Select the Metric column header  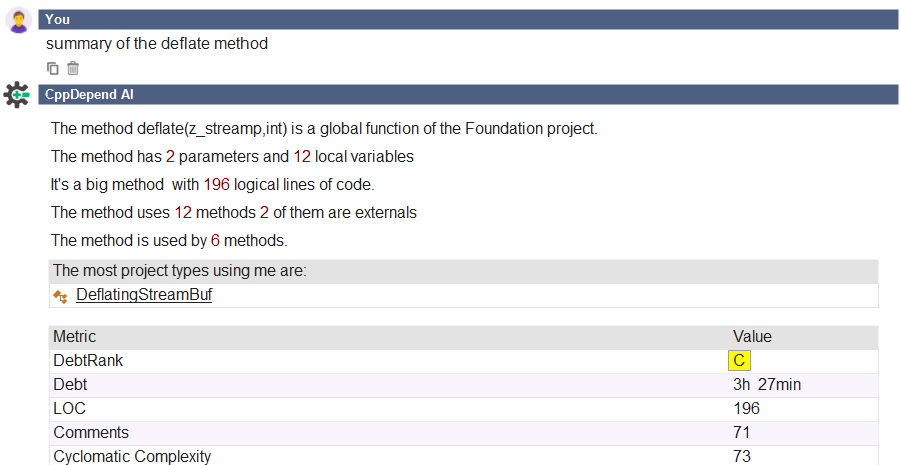(x=75, y=336)
